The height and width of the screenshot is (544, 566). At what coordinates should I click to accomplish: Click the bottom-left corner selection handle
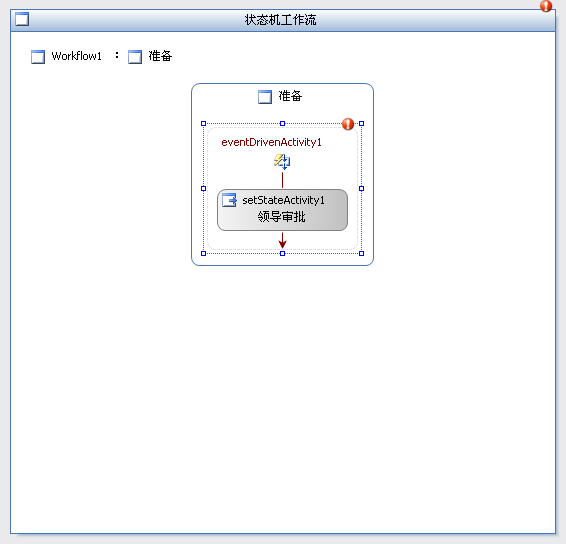click(x=204, y=253)
